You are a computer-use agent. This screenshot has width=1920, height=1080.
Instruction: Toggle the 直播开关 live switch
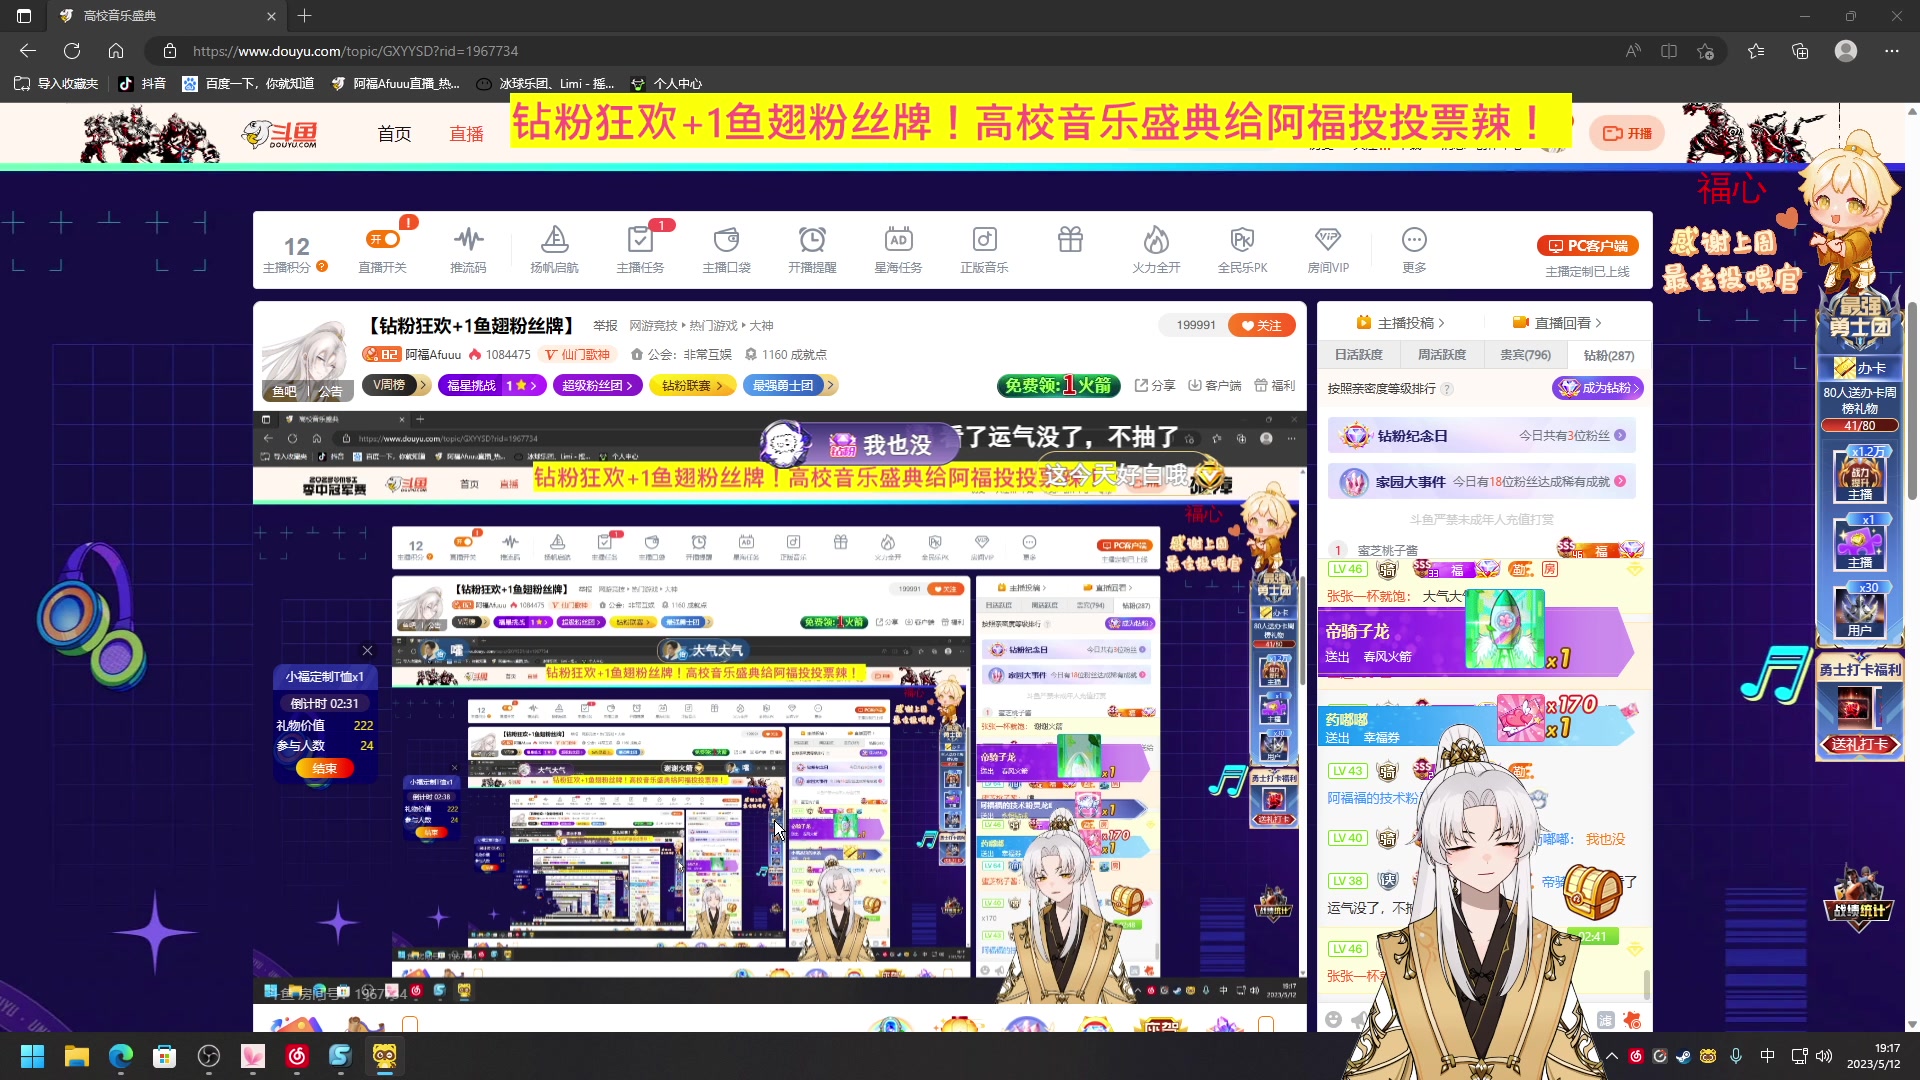383,239
